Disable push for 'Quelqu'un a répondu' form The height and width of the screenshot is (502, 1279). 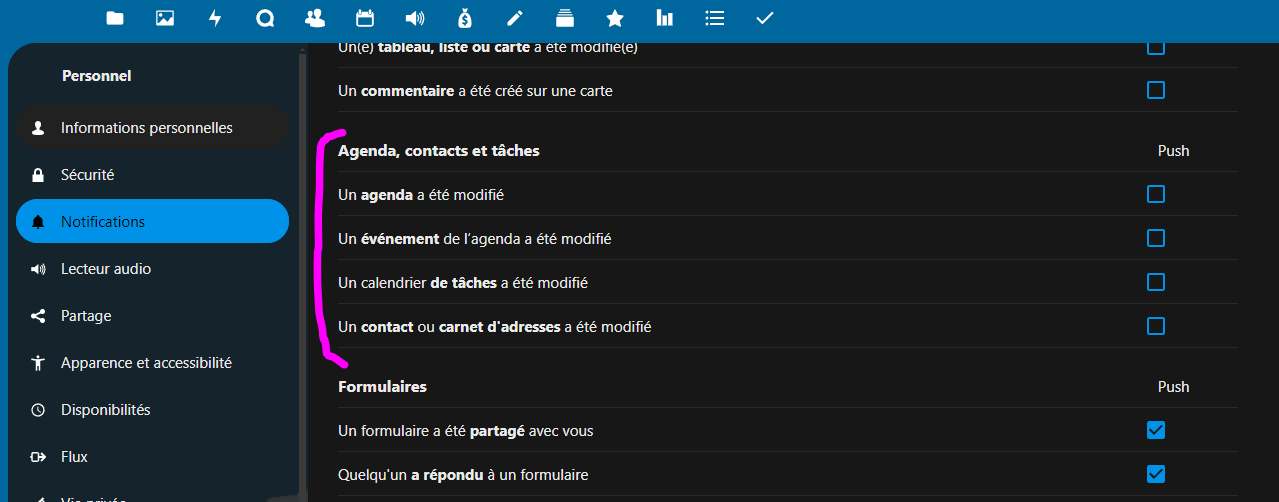pyautogui.click(x=1156, y=474)
